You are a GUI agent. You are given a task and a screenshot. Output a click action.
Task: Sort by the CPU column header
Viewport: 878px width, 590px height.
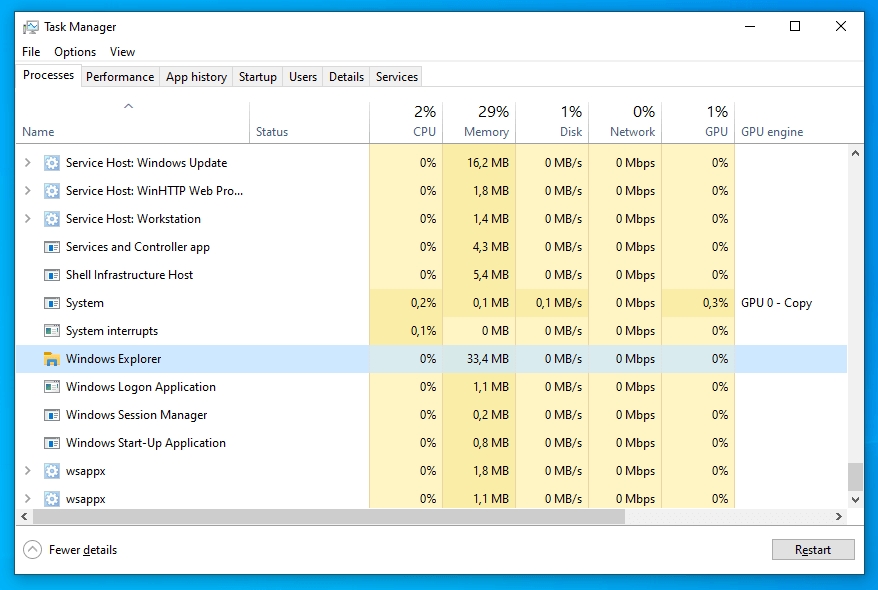406,123
